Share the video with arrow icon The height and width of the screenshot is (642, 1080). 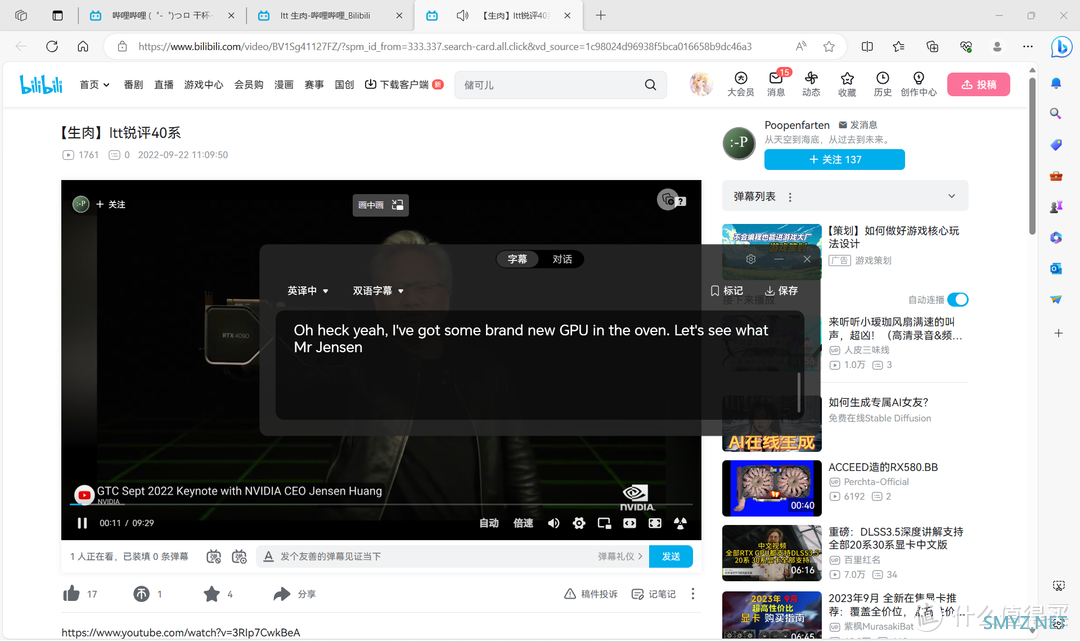click(x=282, y=594)
